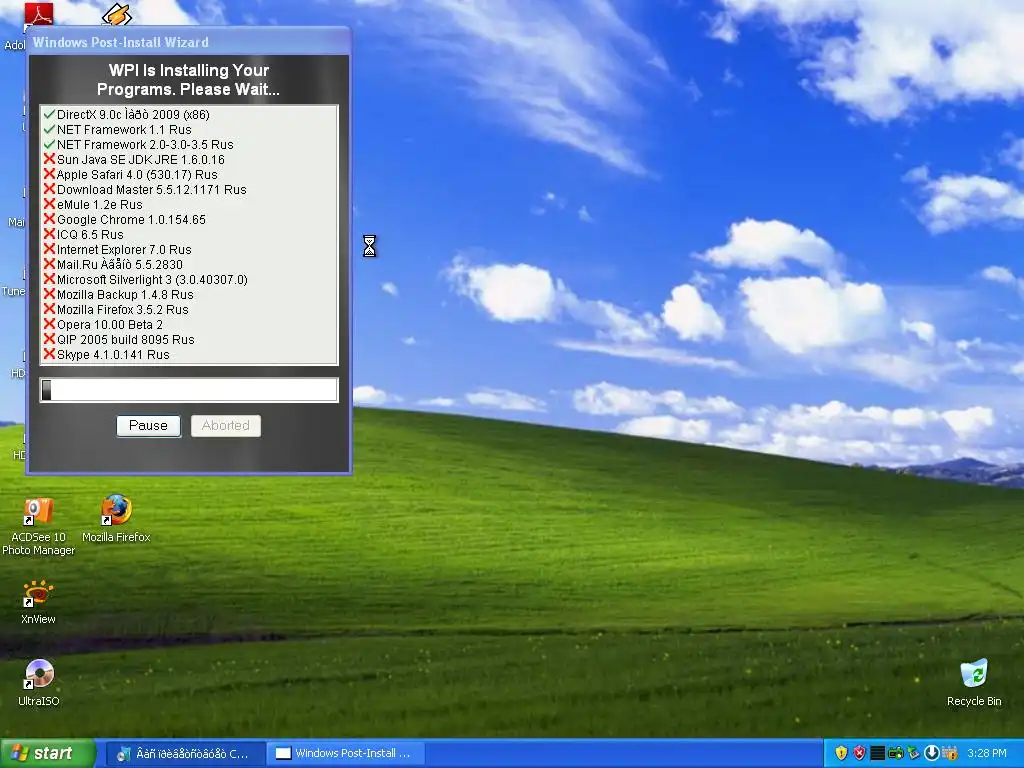1024x768 pixels.
Task: Click the red X beside Google Chrome 1.0.154.65
Action: click(x=49, y=219)
